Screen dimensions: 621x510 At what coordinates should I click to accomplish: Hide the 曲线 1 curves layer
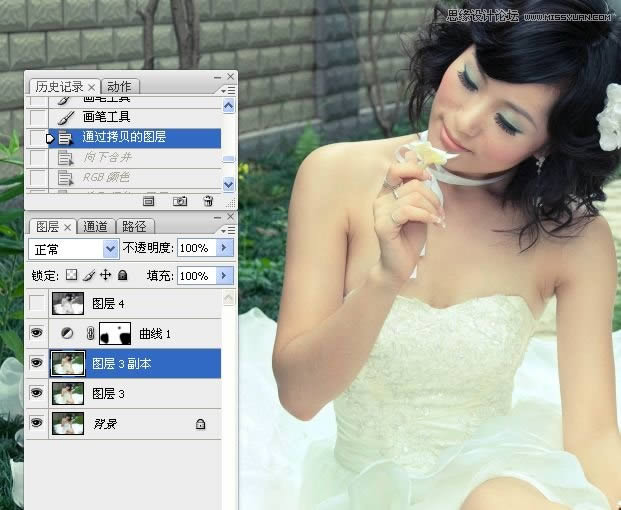(x=37, y=333)
